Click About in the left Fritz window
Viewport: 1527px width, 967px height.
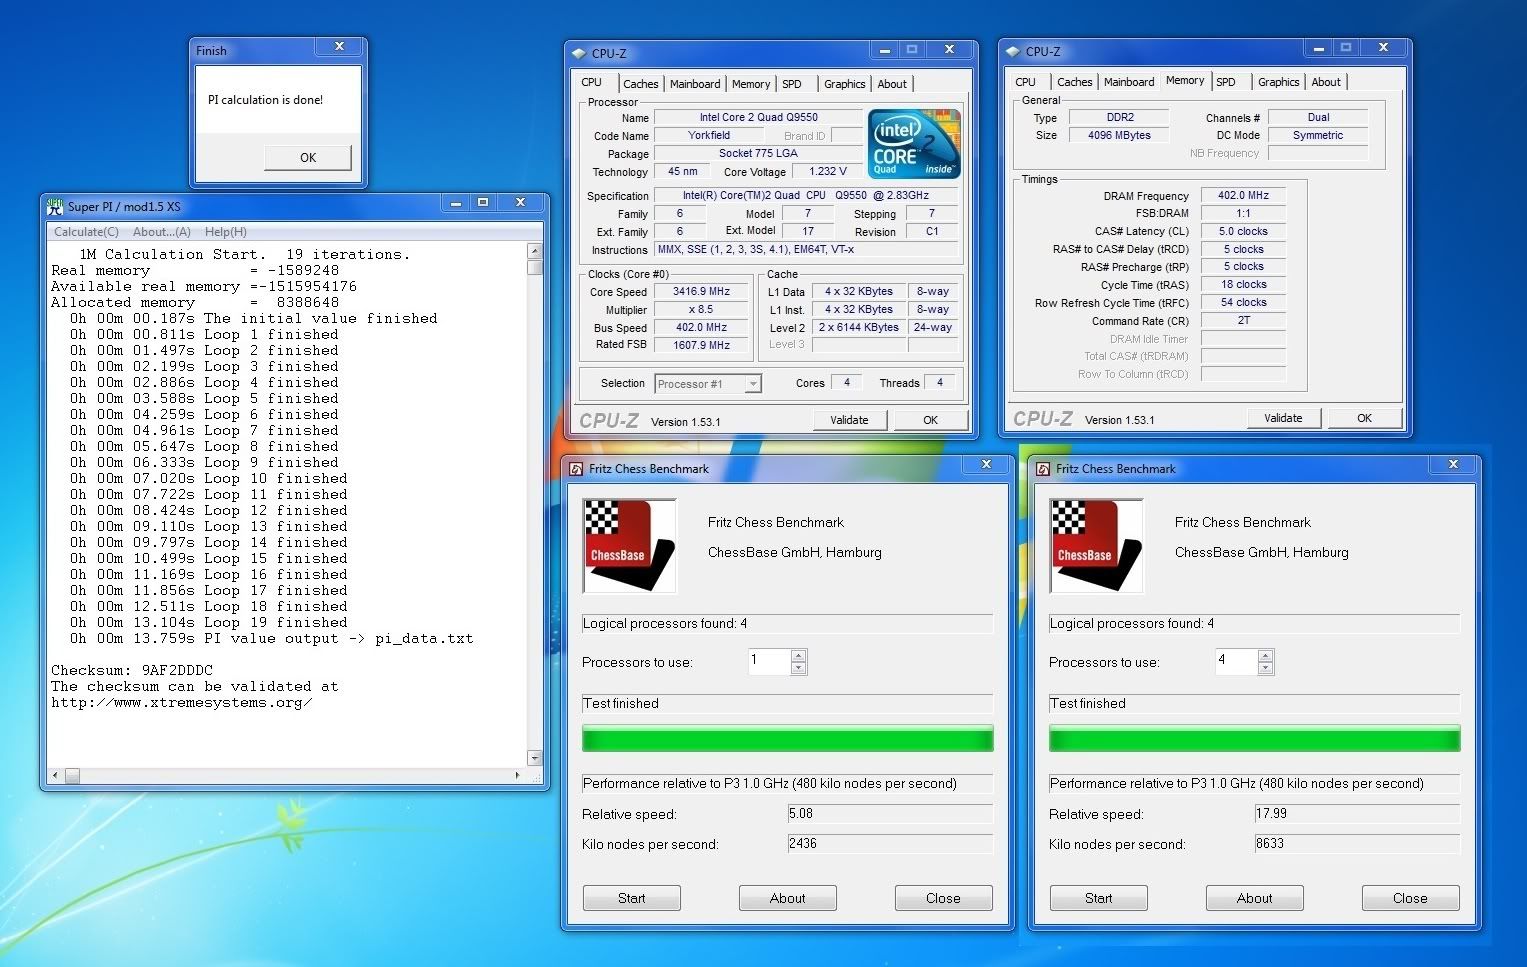pyautogui.click(x=788, y=898)
